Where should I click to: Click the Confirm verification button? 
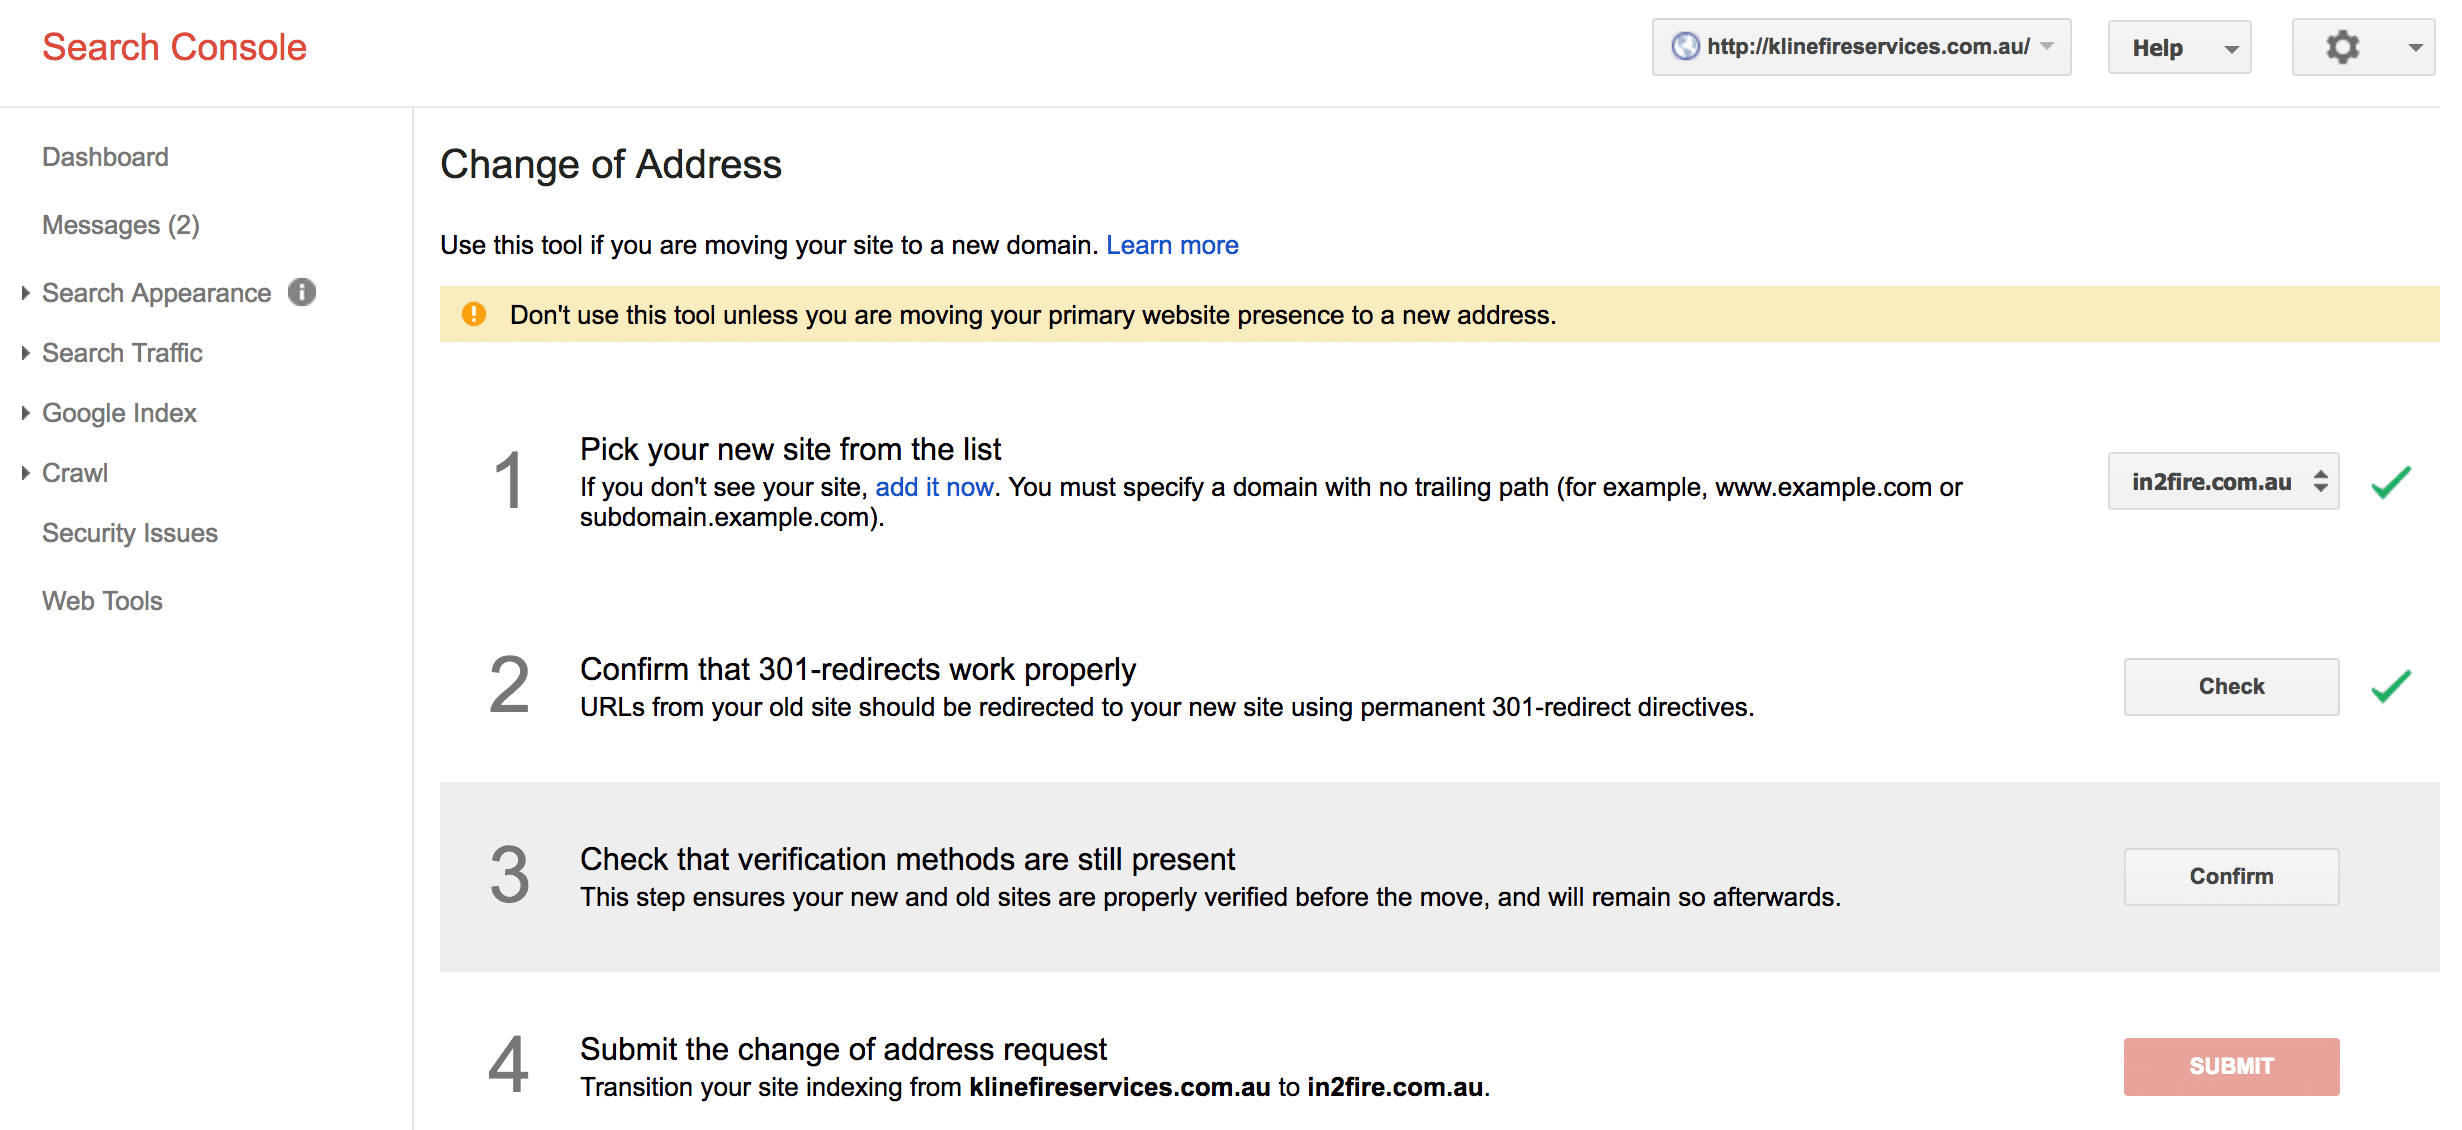click(2231, 876)
